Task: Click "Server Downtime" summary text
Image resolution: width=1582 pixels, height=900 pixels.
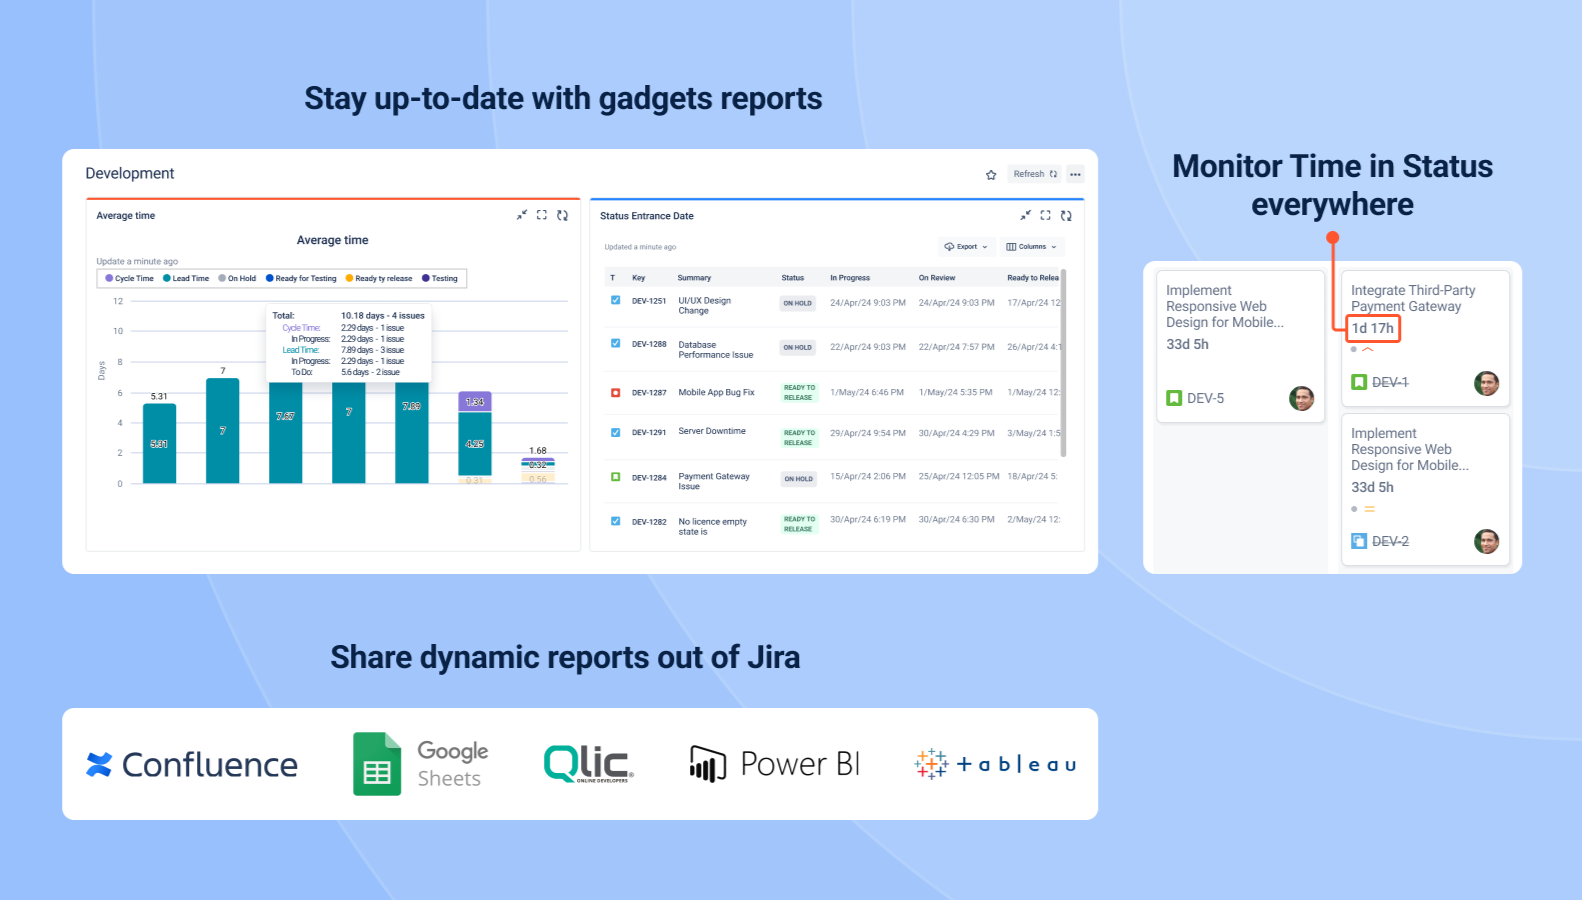Action: tap(712, 431)
